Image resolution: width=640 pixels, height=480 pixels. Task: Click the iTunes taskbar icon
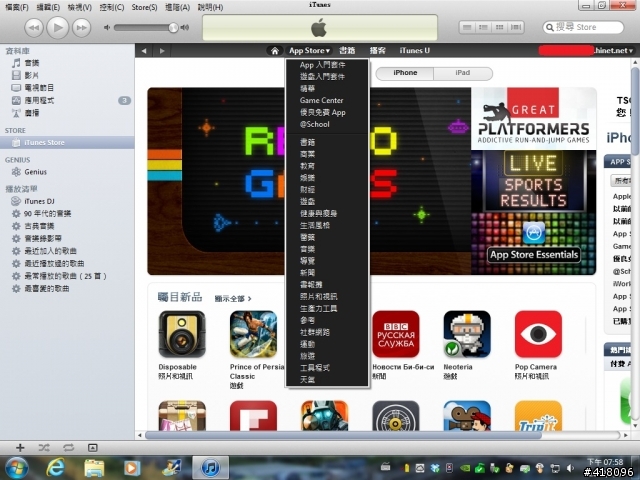click(x=211, y=468)
